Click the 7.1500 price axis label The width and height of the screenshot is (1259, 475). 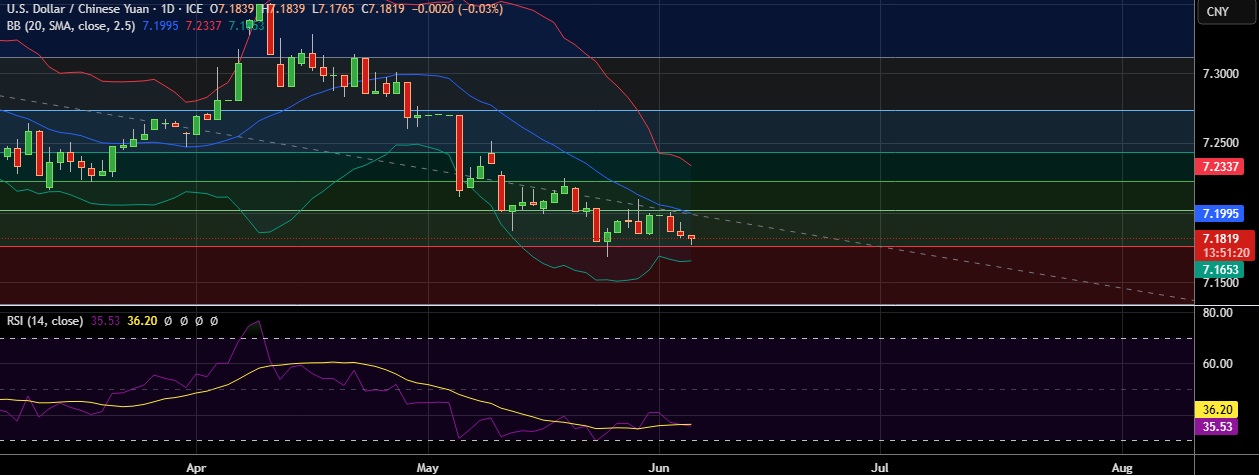pyautogui.click(x=1220, y=284)
